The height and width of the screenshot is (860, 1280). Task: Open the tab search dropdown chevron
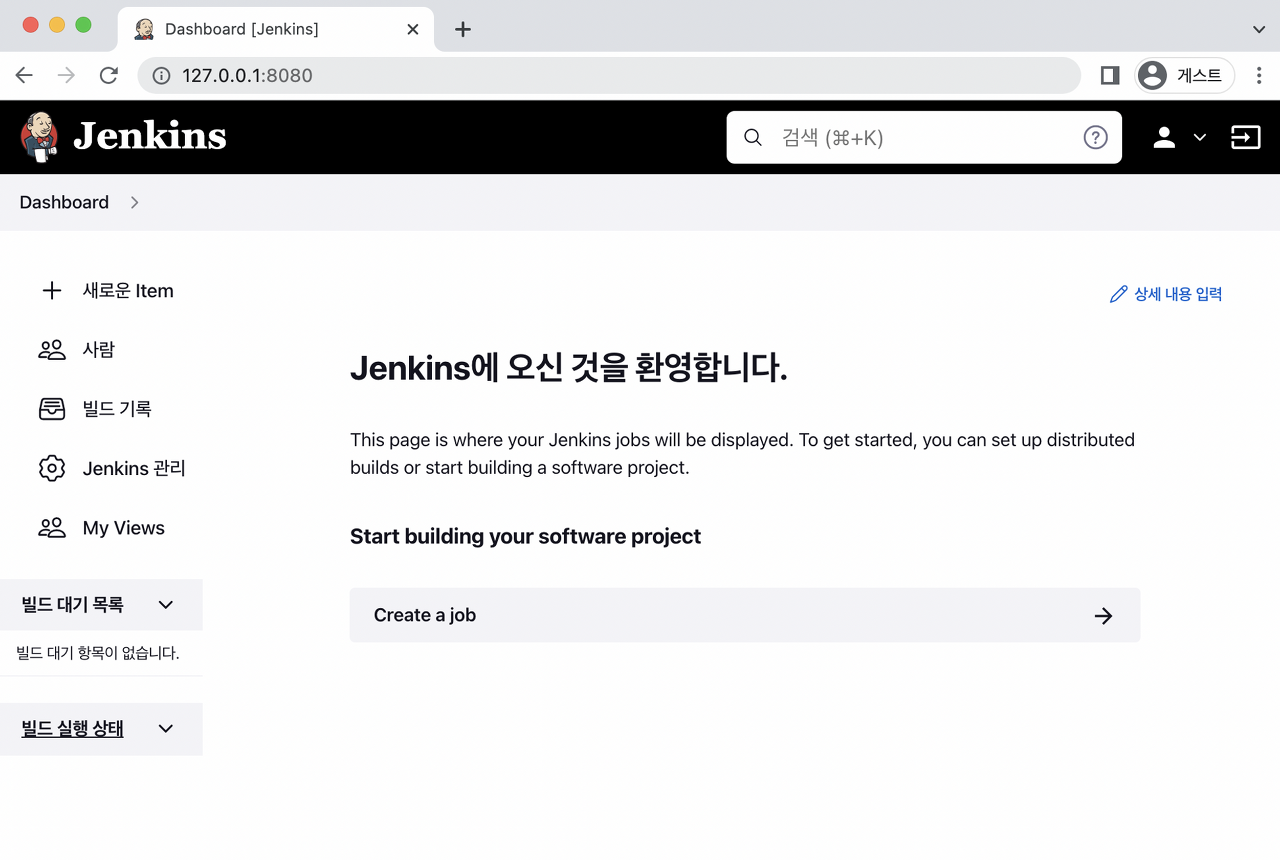(x=1259, y=29)
